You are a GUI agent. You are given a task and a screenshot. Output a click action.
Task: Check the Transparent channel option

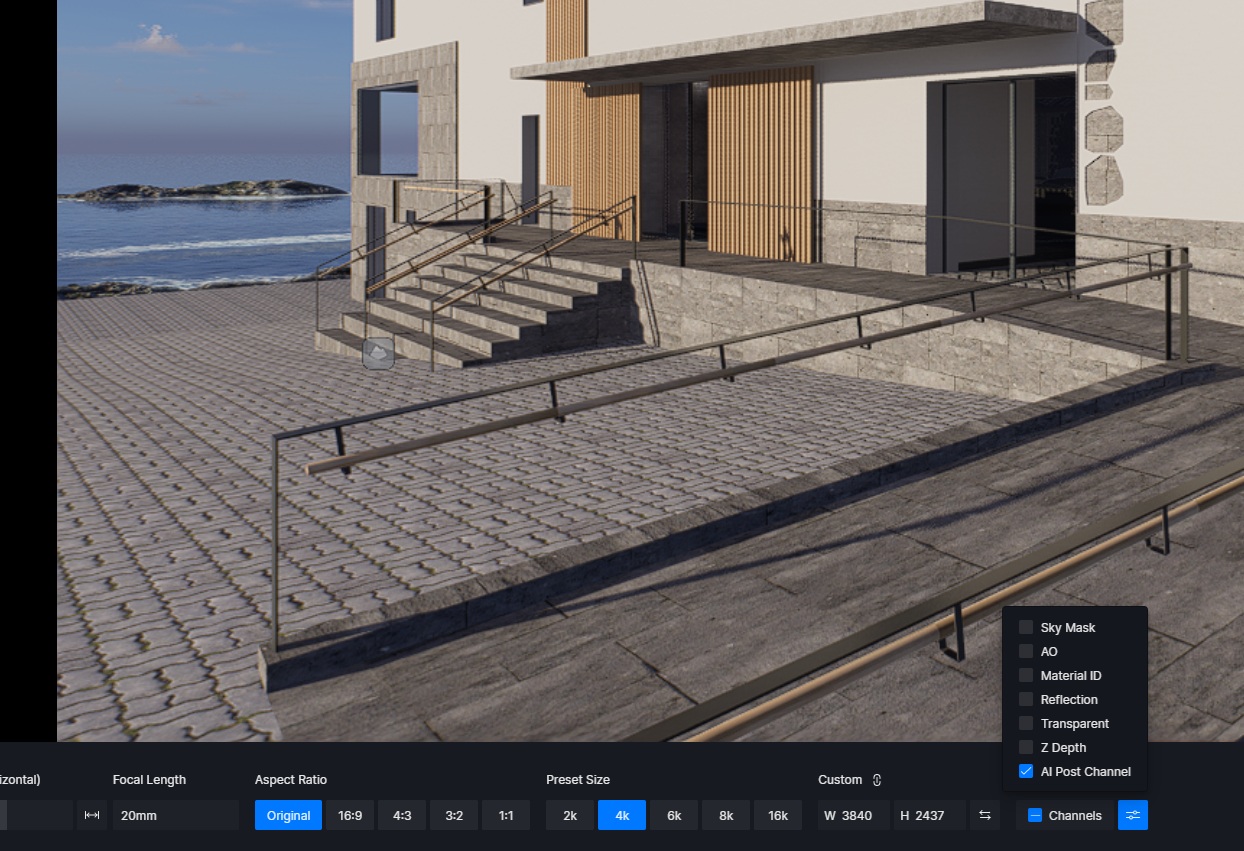click(x=1026, y=723)
